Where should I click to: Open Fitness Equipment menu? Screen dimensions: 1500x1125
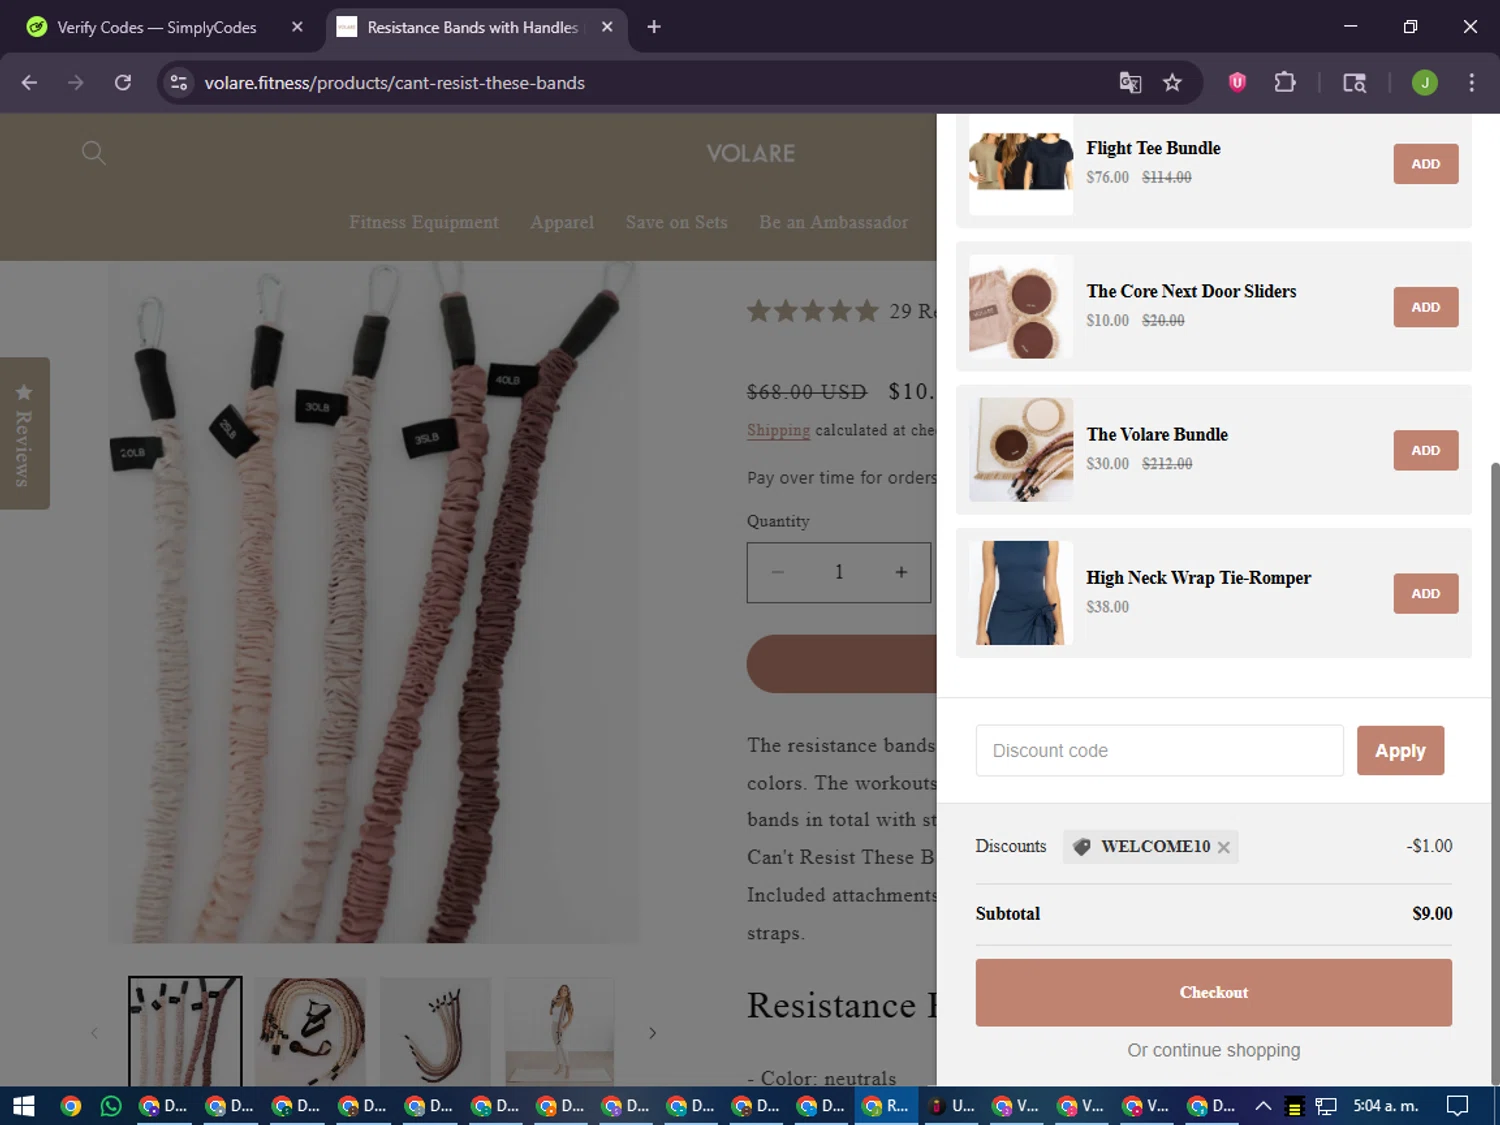[423, 222]
